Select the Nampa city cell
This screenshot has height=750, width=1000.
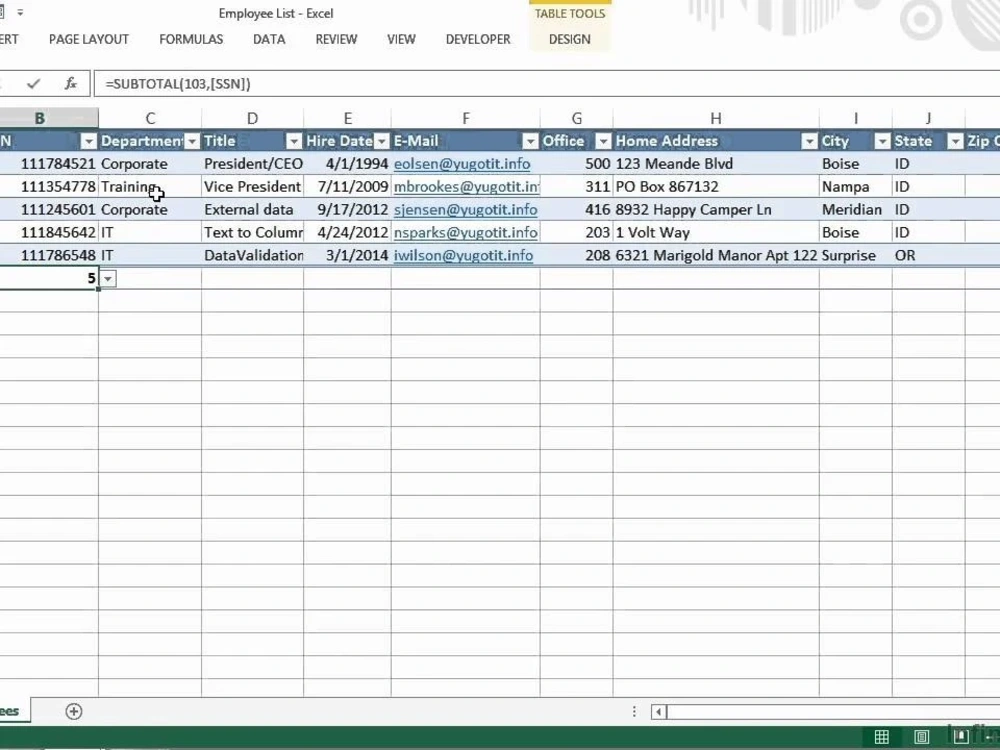(856, 187)
